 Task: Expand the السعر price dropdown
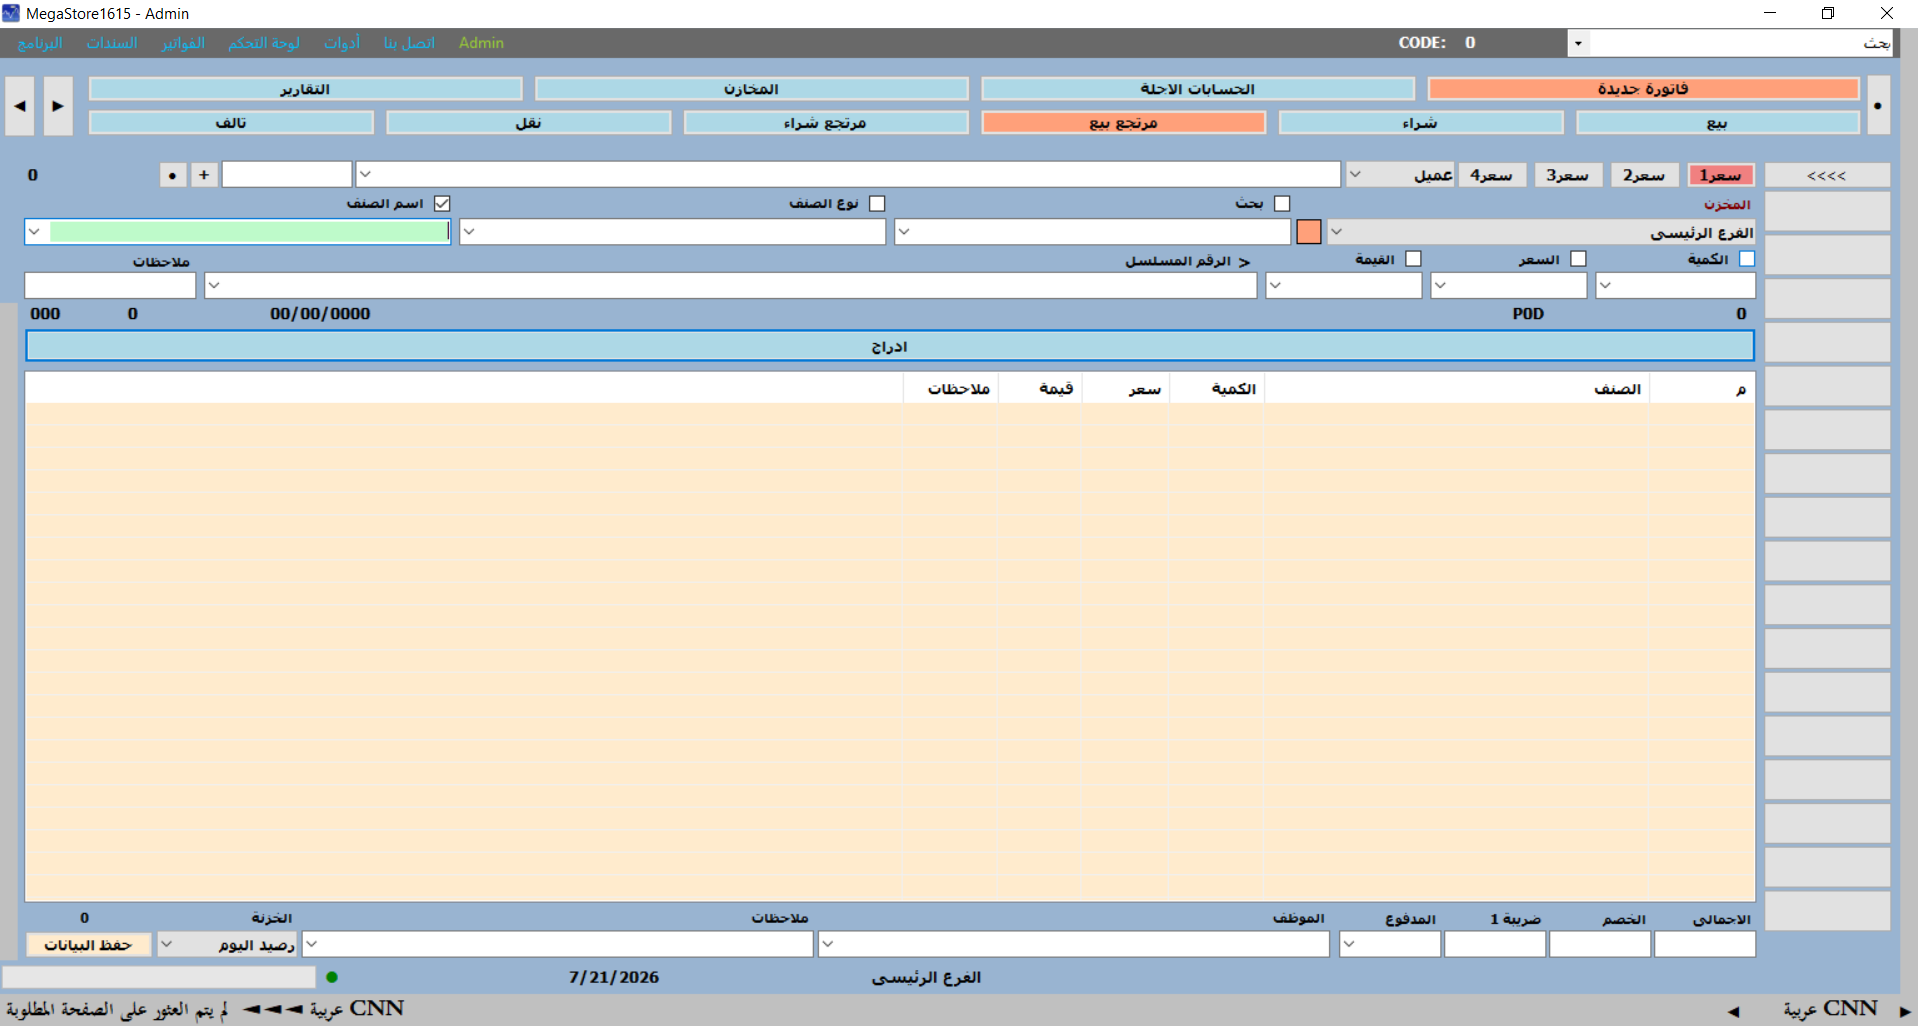tap(1440, 285)
